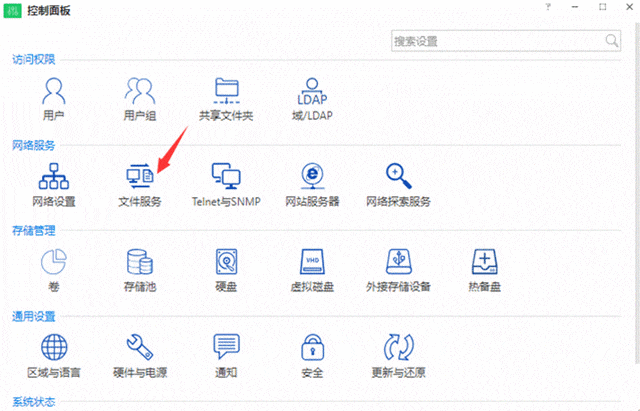Open 文件服务 file services
This screenshot has width=640, height=411.
140,185
